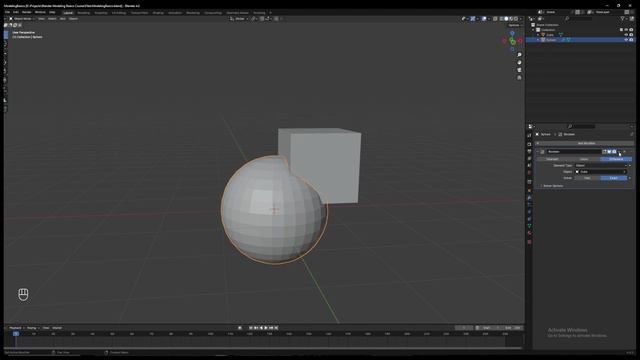Open the Material properties tab icon
The image size is (640, 360).
pyautogui.click(x=529, y=233)
